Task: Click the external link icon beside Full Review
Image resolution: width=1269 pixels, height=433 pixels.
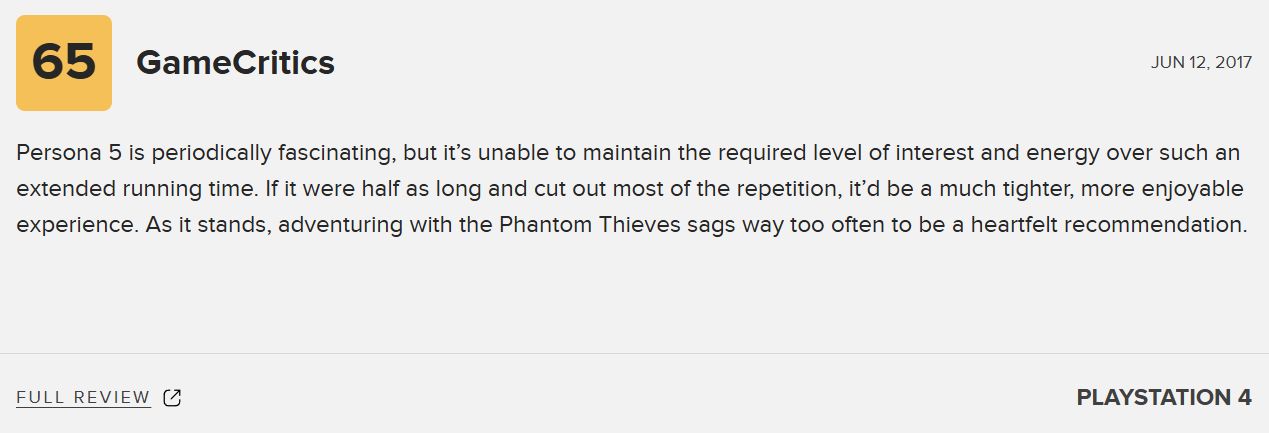Action: [172, 398]
